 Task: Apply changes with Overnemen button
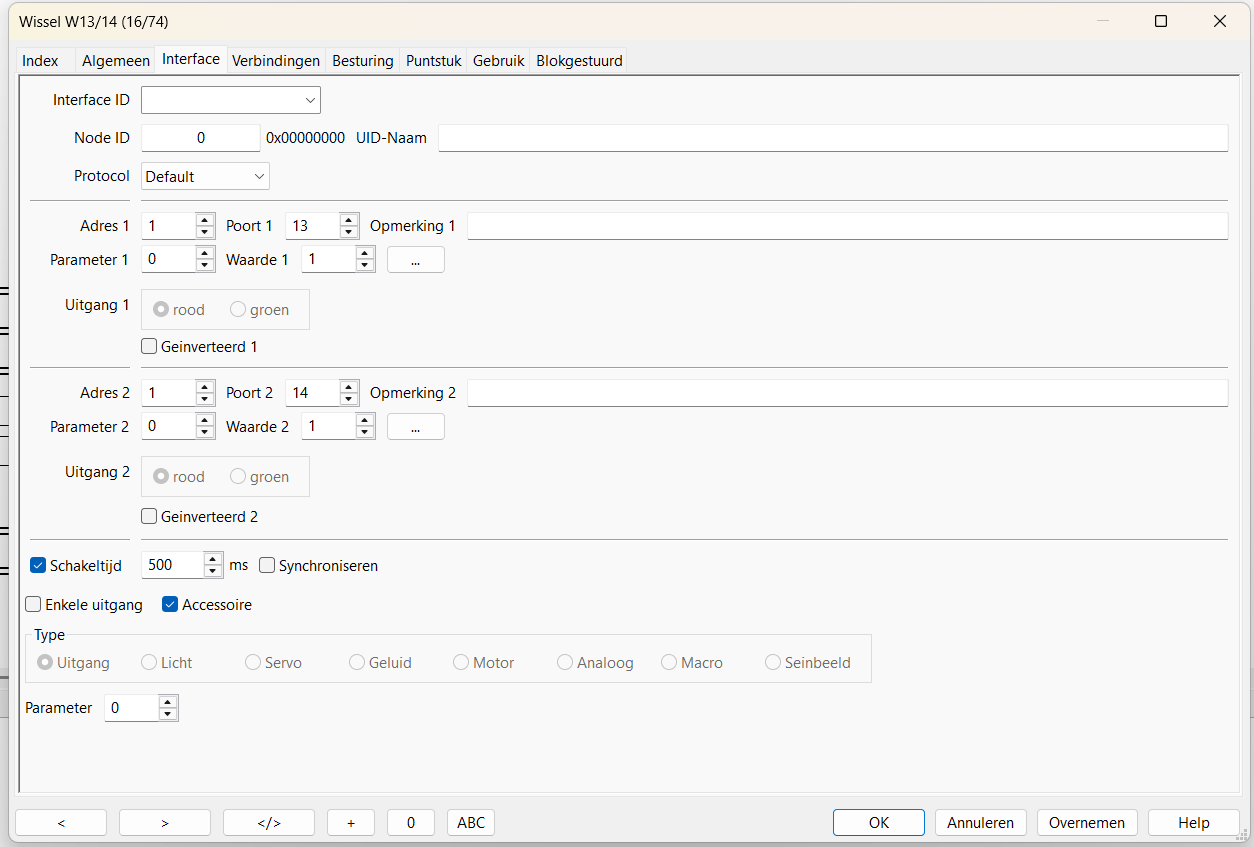(x=1087, y=823)
